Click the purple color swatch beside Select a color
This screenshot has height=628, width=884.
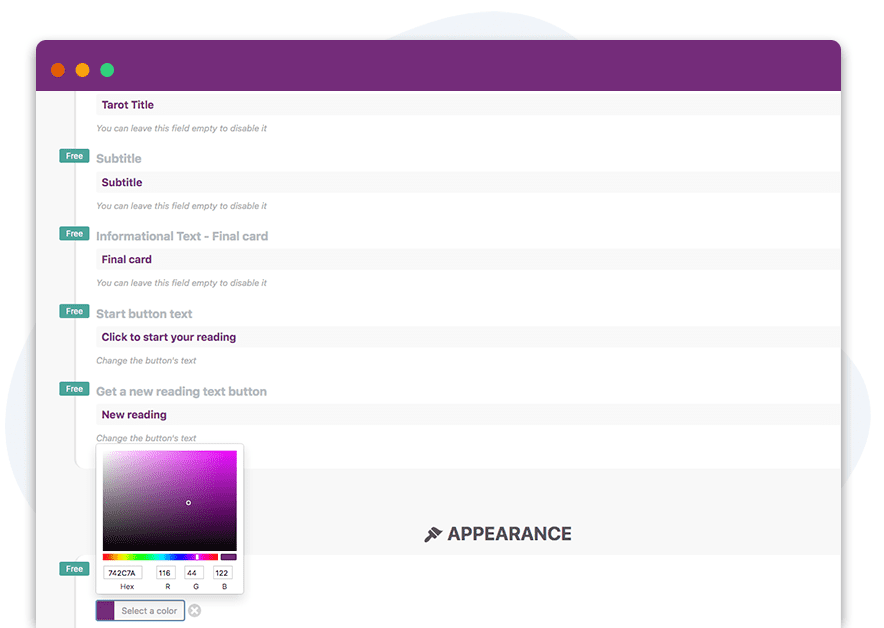105,611
